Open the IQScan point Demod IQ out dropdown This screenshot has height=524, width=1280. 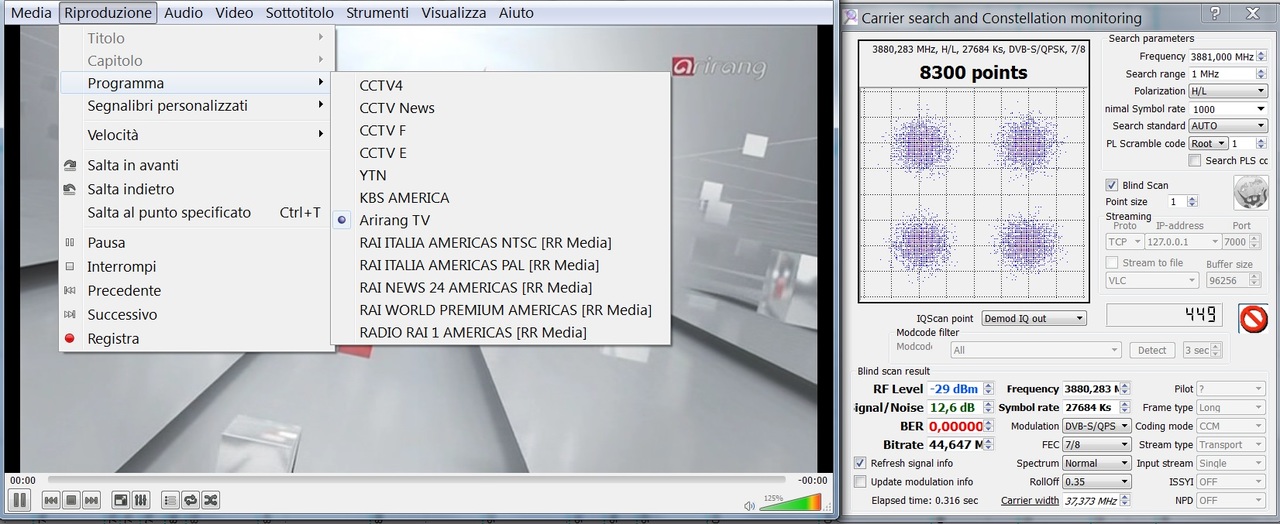pyautogui.click(x=1033, y=318)
